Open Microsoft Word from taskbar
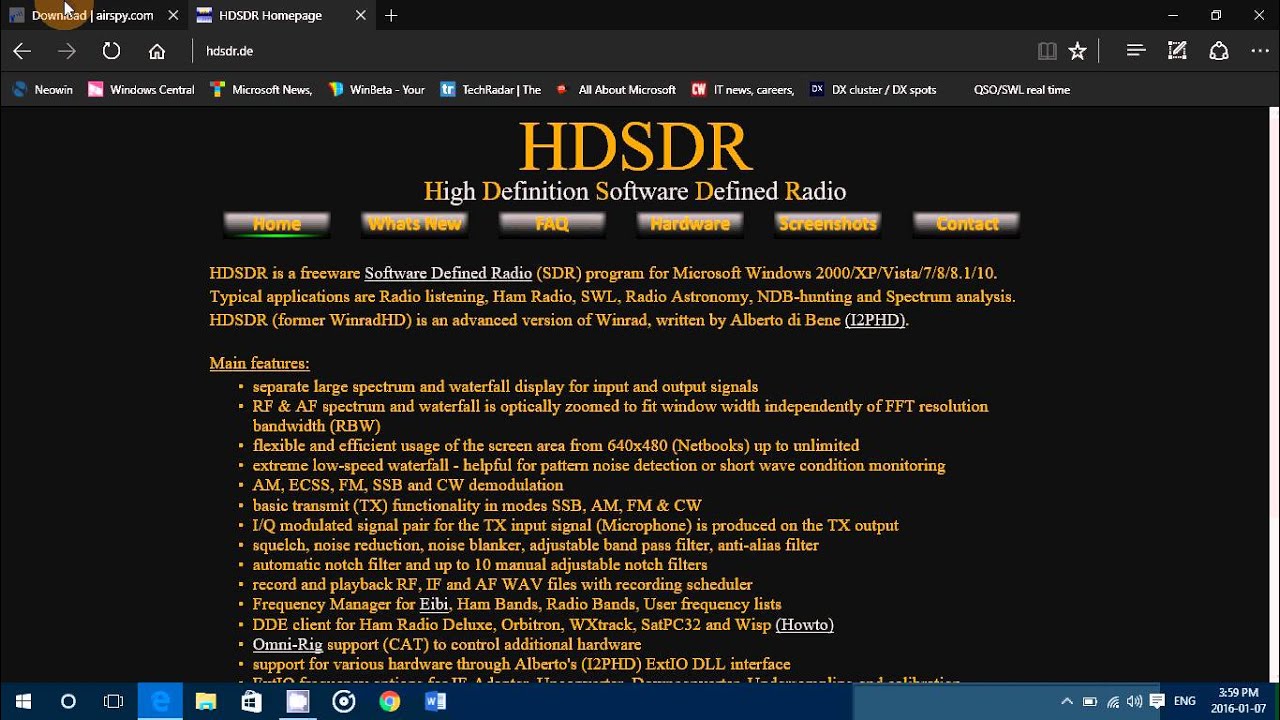Screen dimensions: 1280x720 [x=435, y=702]
